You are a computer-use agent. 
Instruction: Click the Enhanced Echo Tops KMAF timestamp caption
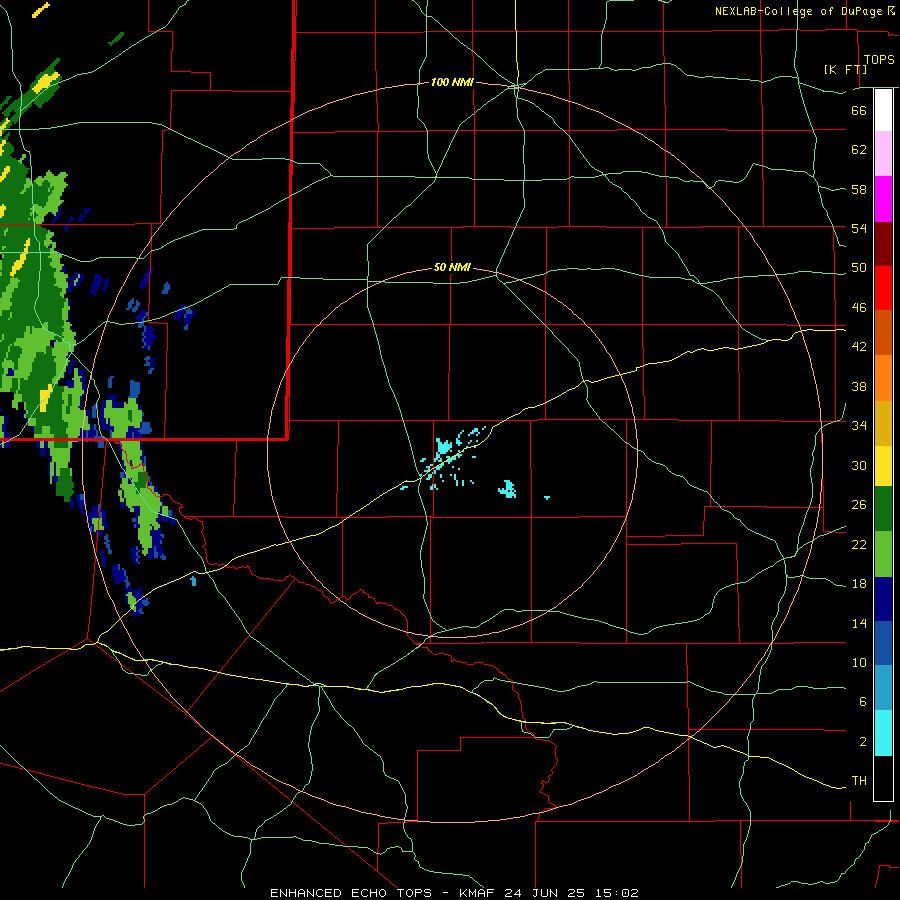454,893
